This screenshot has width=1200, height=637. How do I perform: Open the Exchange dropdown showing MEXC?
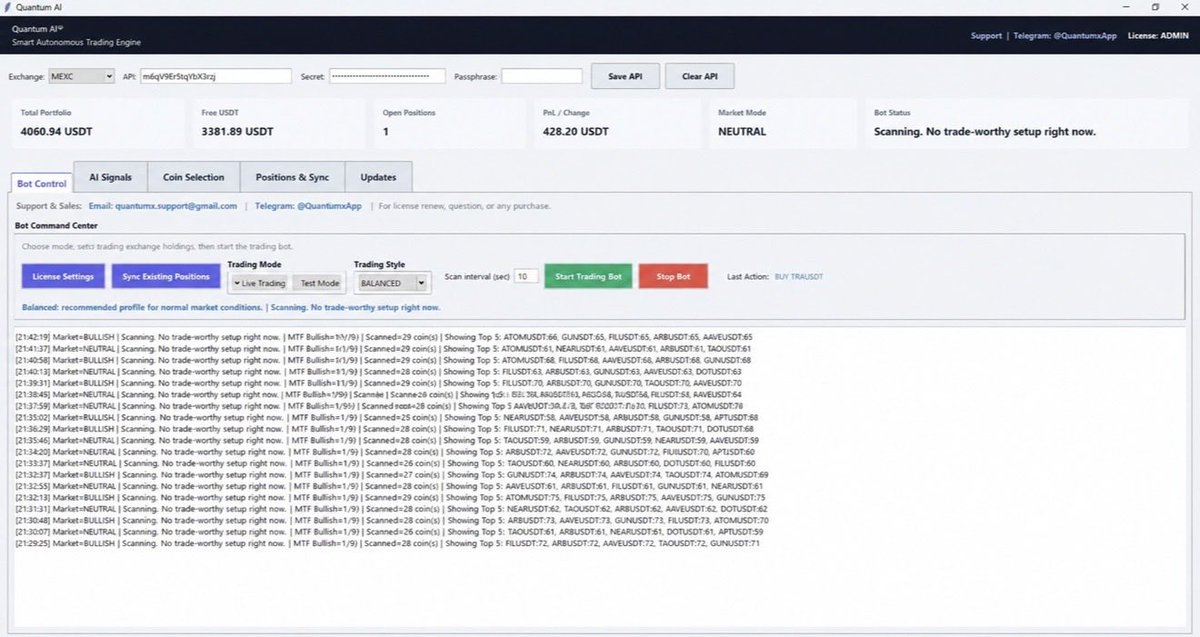81,76
